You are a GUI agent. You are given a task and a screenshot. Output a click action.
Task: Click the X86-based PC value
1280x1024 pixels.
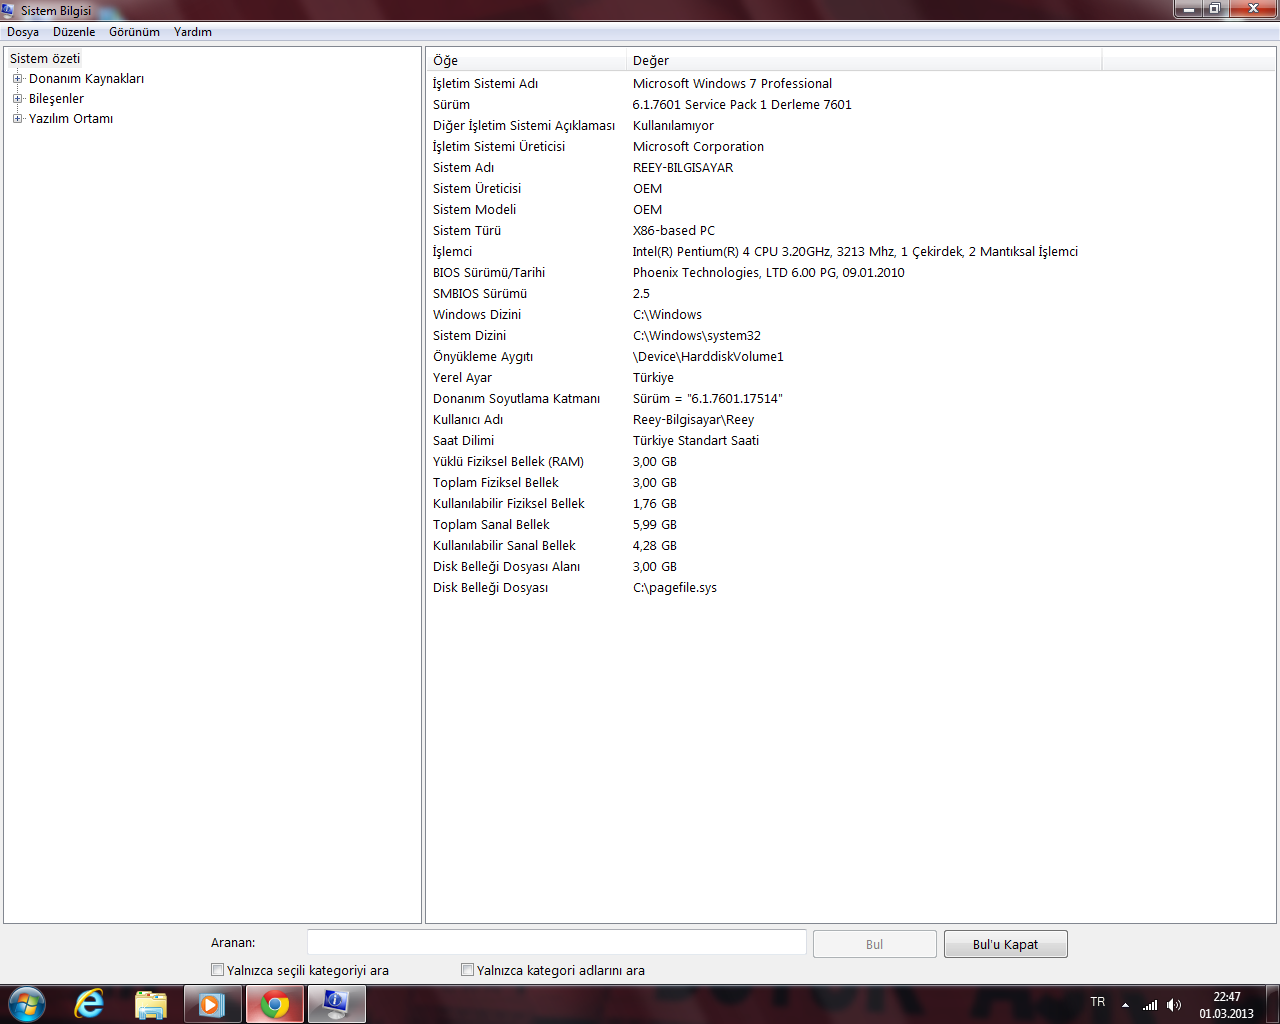coord(674,231)
